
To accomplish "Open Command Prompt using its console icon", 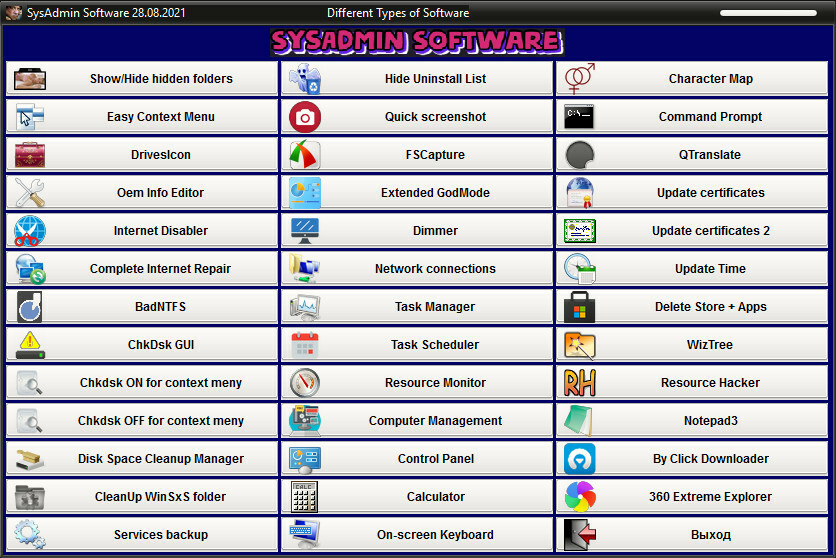I will click(580, 117).
